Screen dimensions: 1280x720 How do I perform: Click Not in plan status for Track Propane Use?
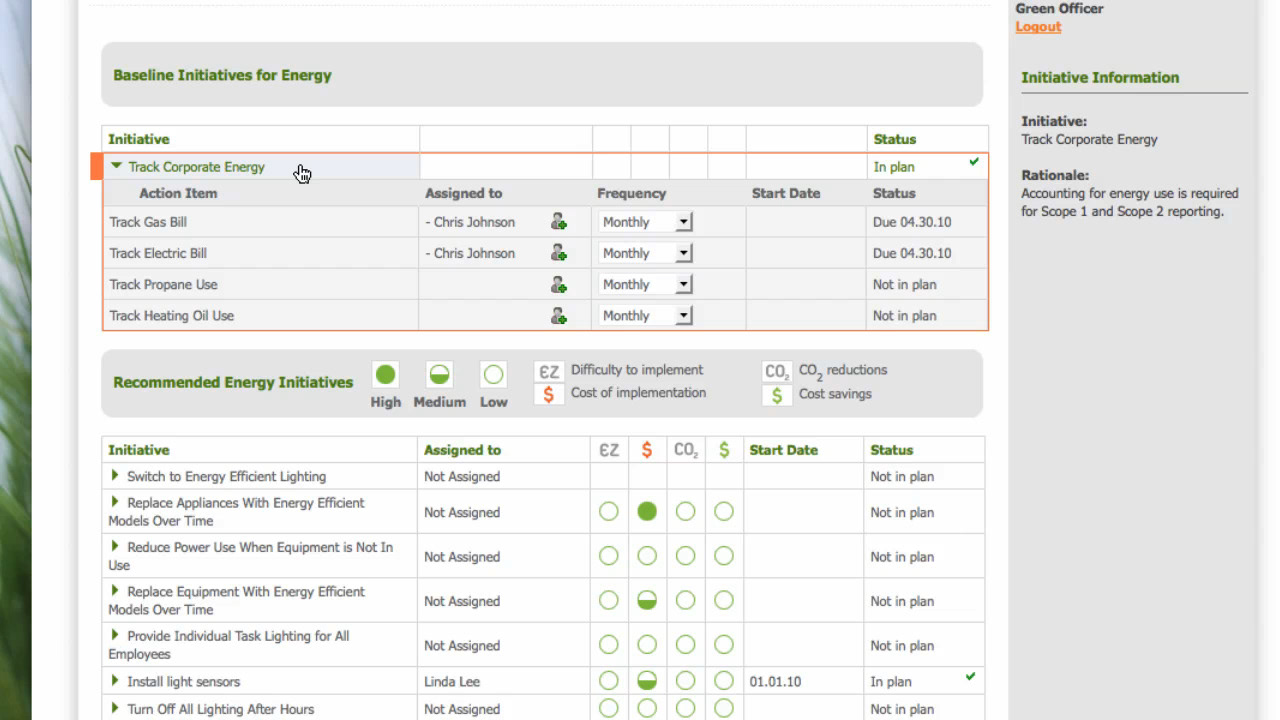pyautogui.click(x=905, y=284)
